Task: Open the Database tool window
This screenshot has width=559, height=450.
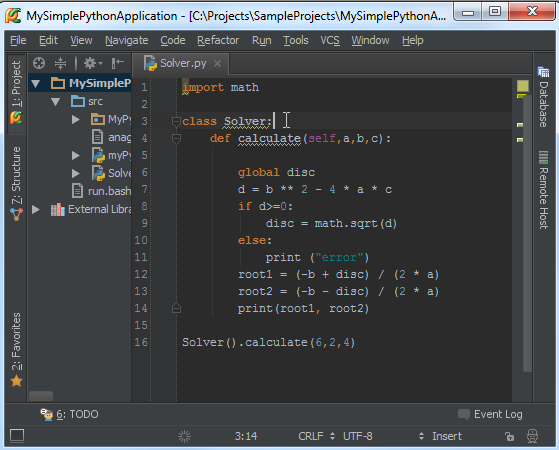Action: (x=543, y=97)
